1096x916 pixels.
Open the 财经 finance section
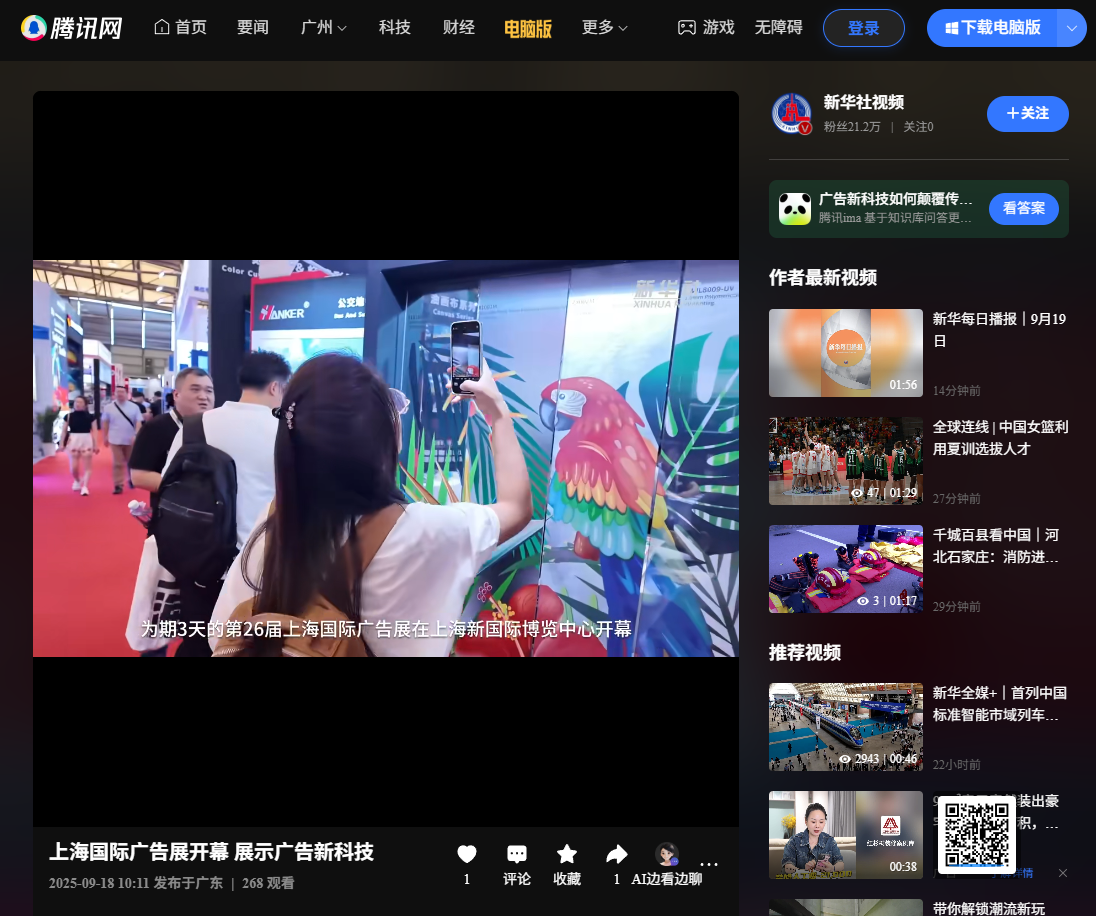click(459, 27)
